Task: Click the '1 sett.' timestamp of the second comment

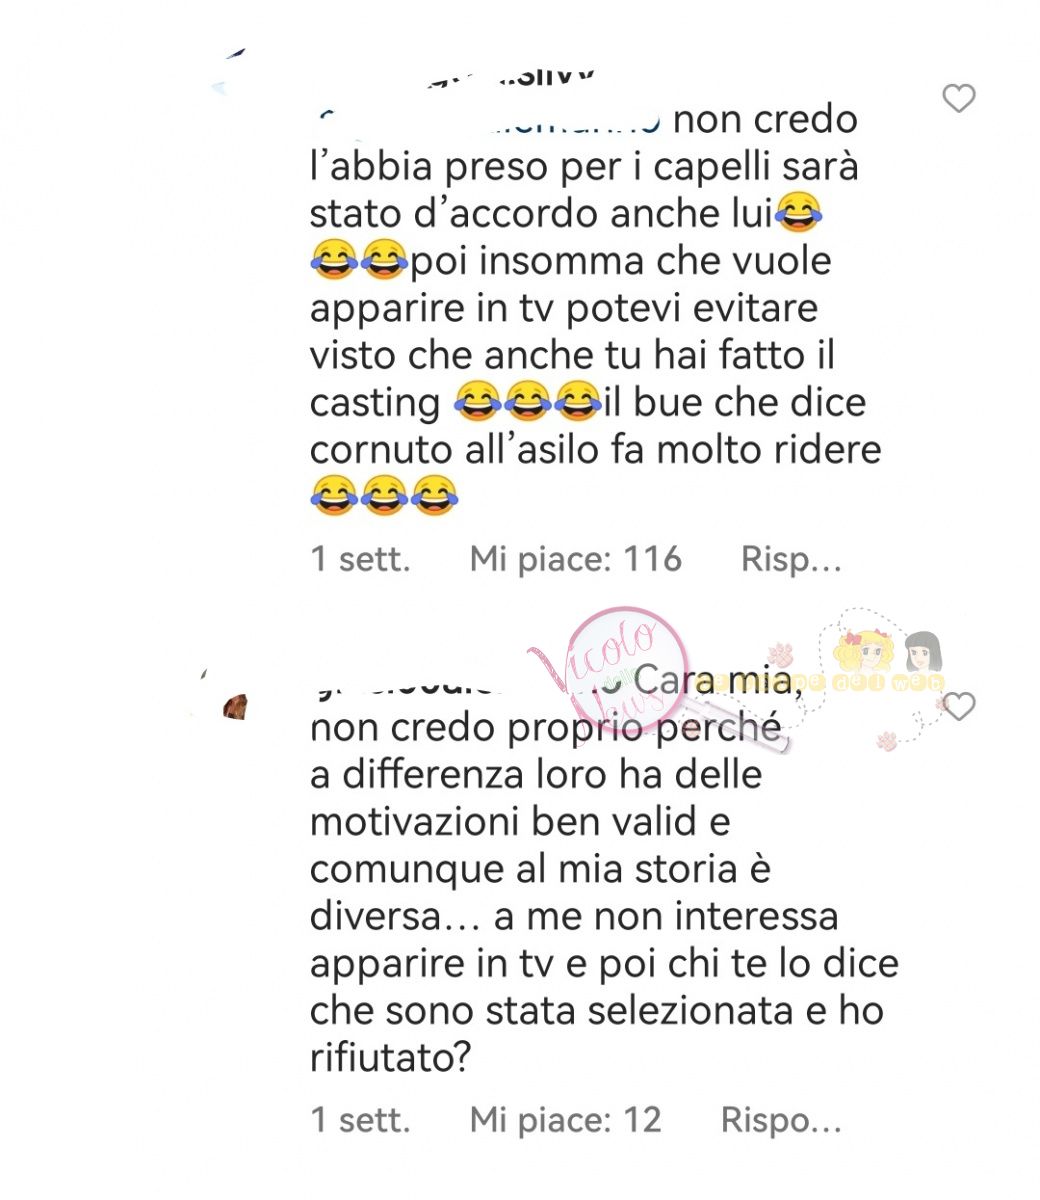Action: click(x=360, y=1119)
